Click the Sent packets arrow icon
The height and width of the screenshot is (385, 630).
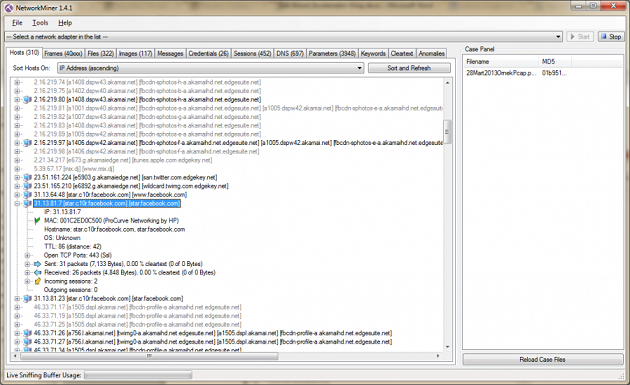37,264
